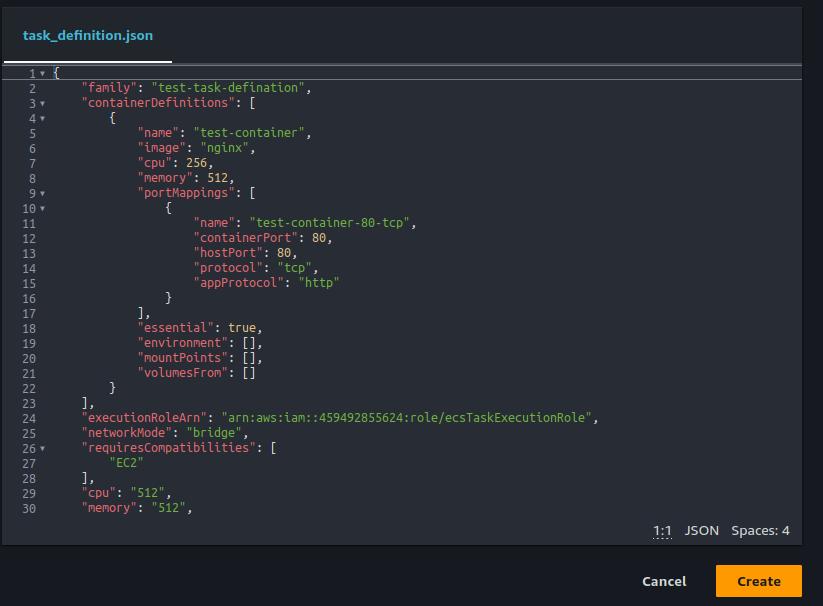The image size is (823, 606).
Task: Click the "test-container-80-tcp" port name value
Action: (x=328, y=223)
